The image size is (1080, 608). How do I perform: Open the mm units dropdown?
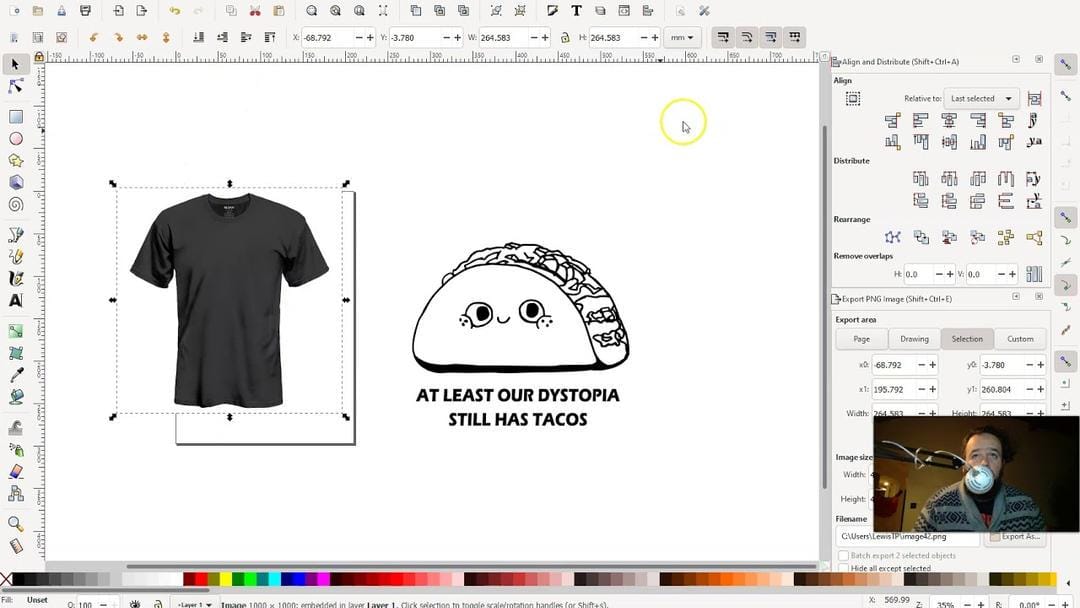(x=682, y=38)
